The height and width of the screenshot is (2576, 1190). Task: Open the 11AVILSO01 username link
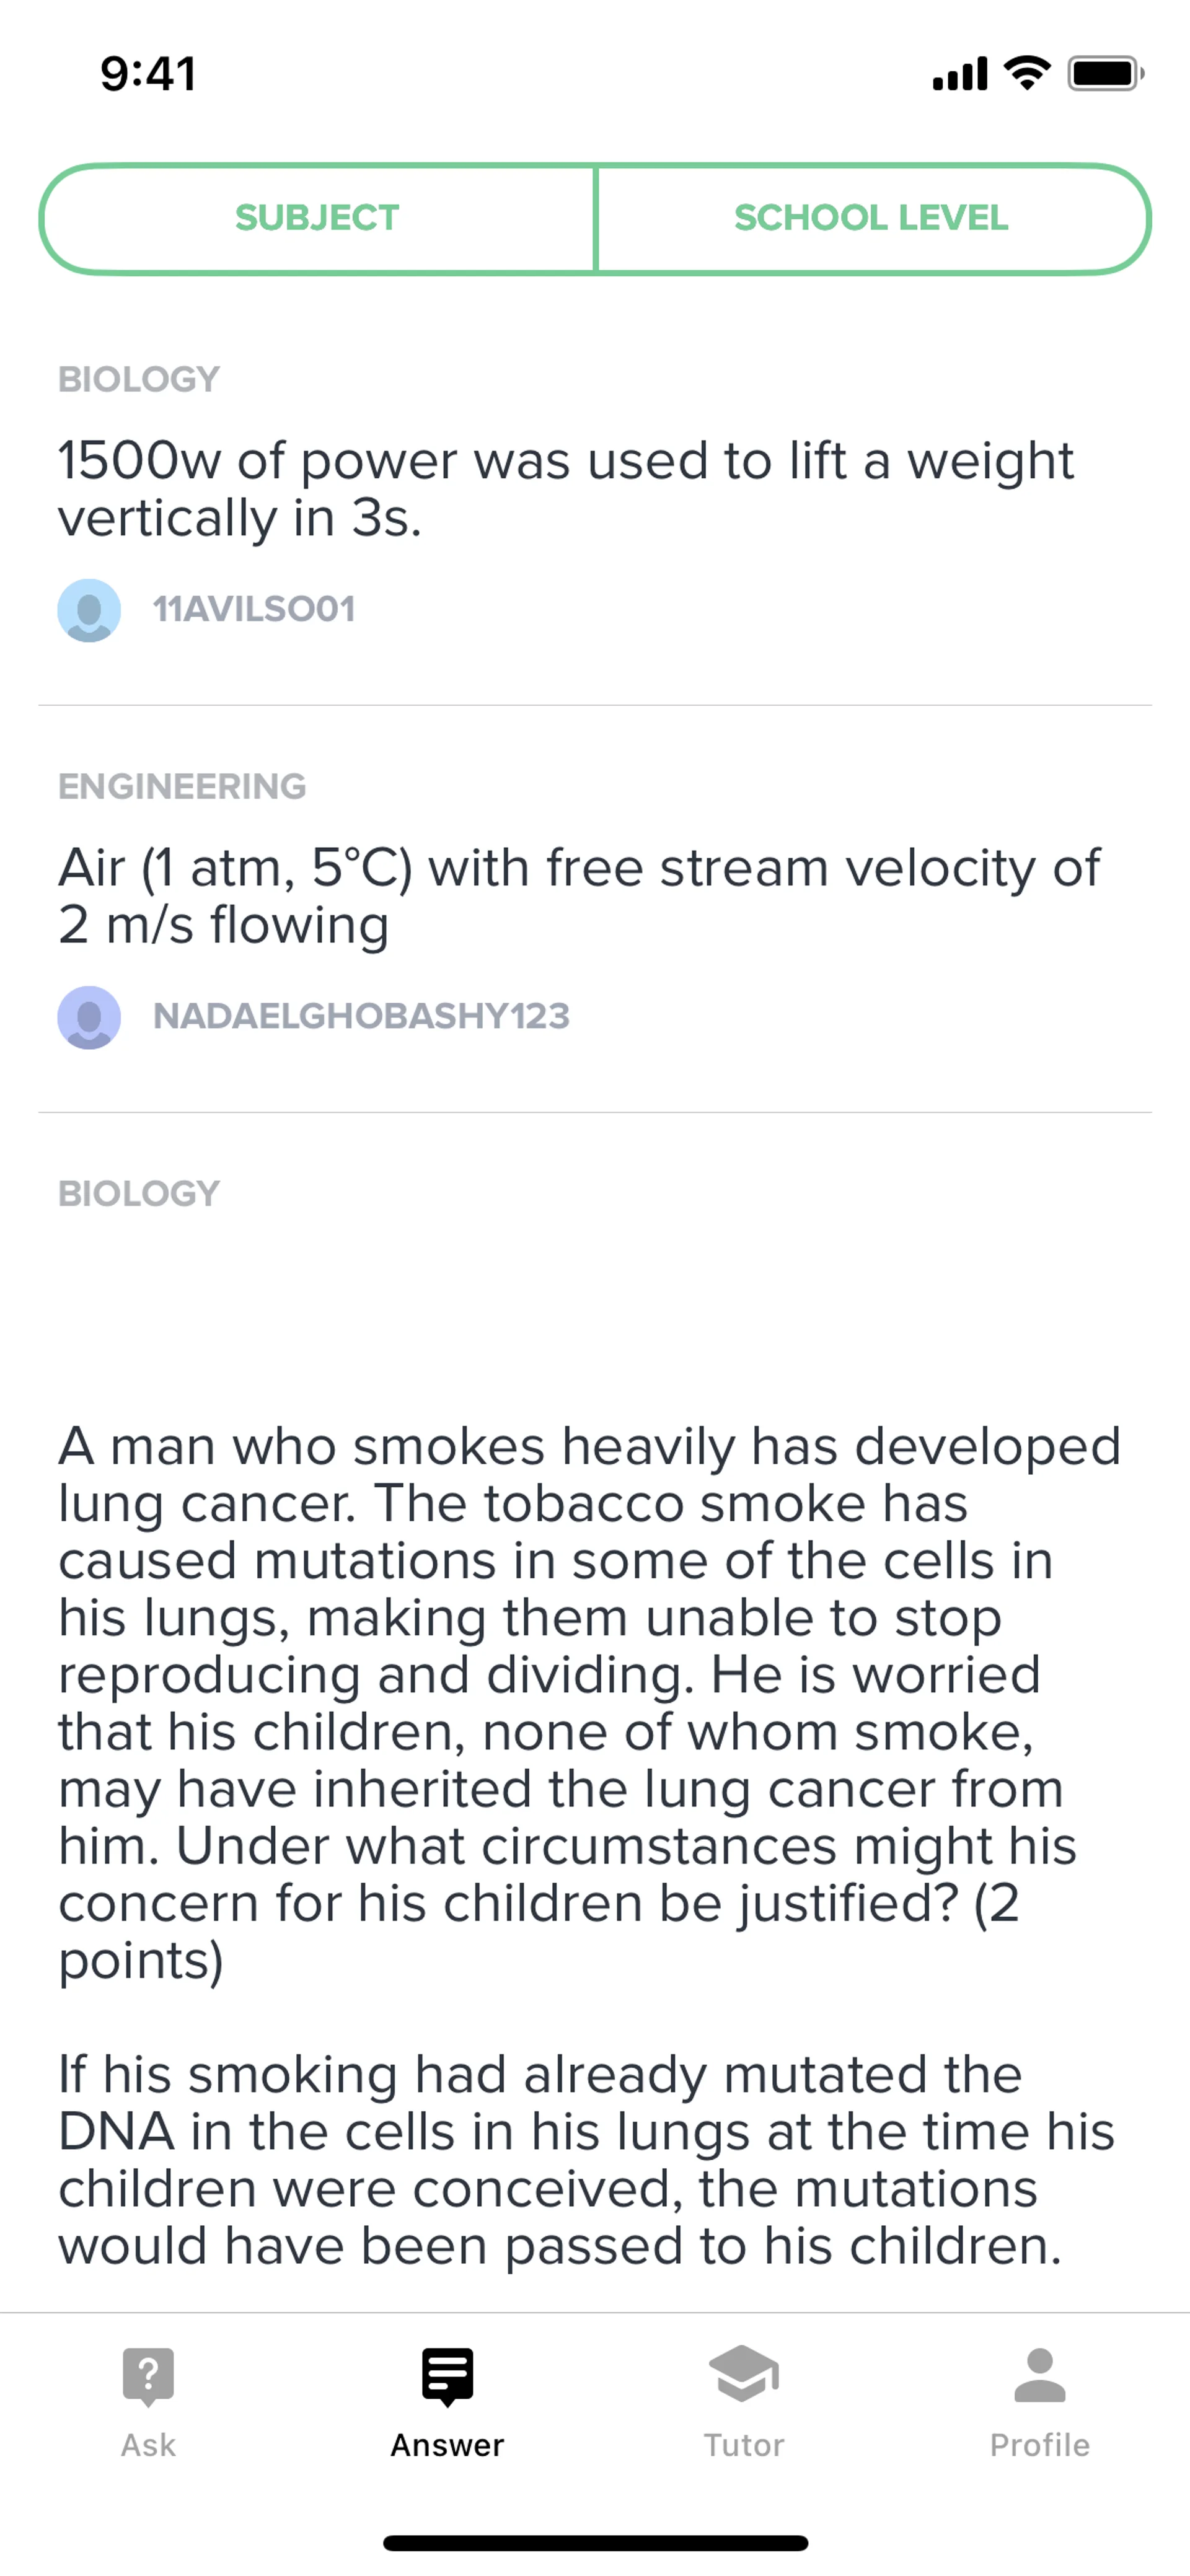254,609
